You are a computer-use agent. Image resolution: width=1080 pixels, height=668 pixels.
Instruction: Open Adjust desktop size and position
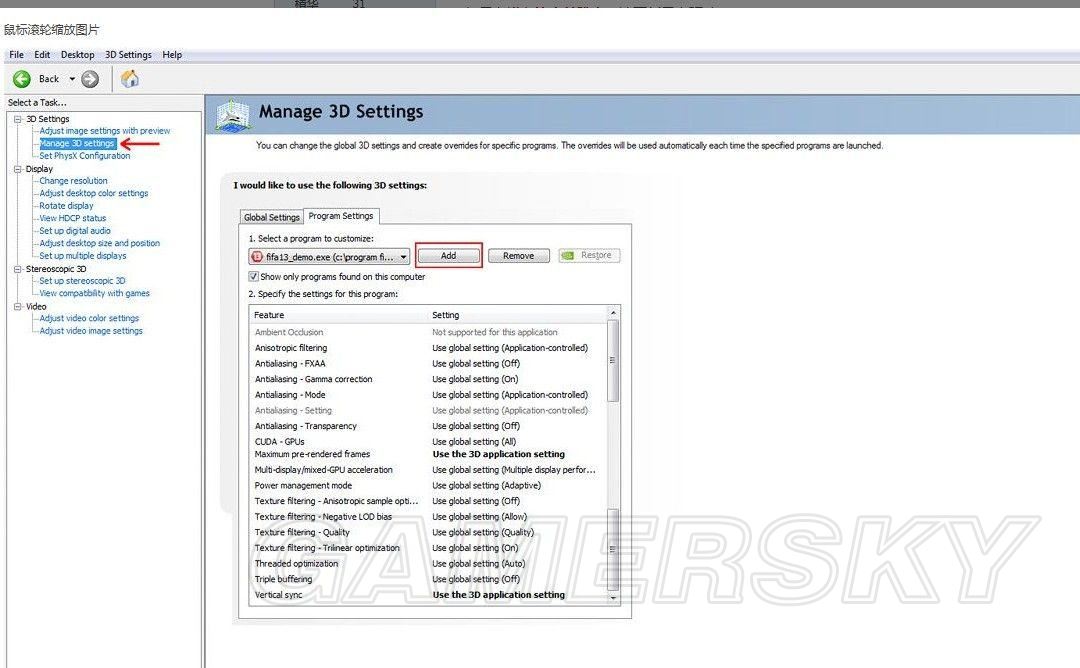tap(99, 243)
